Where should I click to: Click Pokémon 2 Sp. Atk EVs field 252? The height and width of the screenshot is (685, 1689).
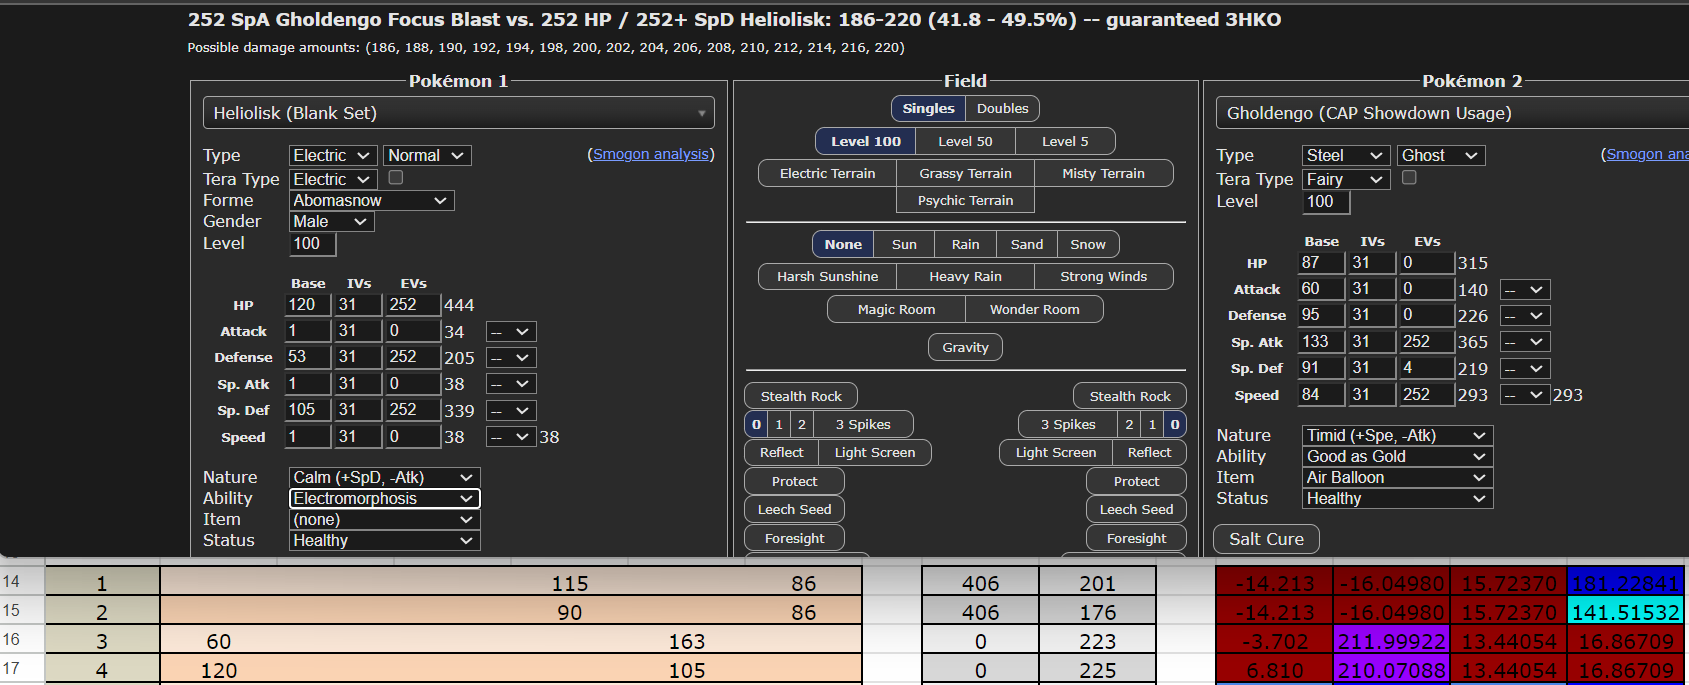point(1426,341)
